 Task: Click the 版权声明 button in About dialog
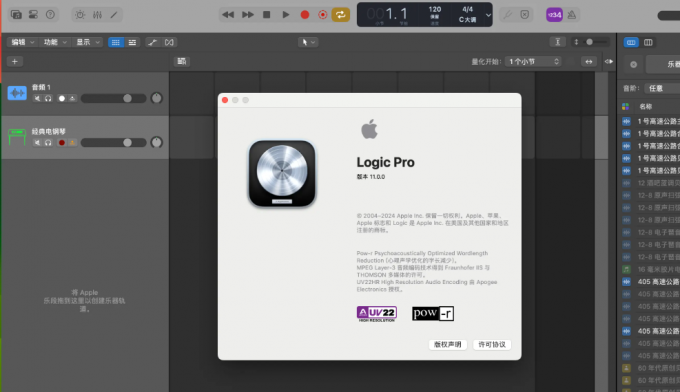point(448,345)
